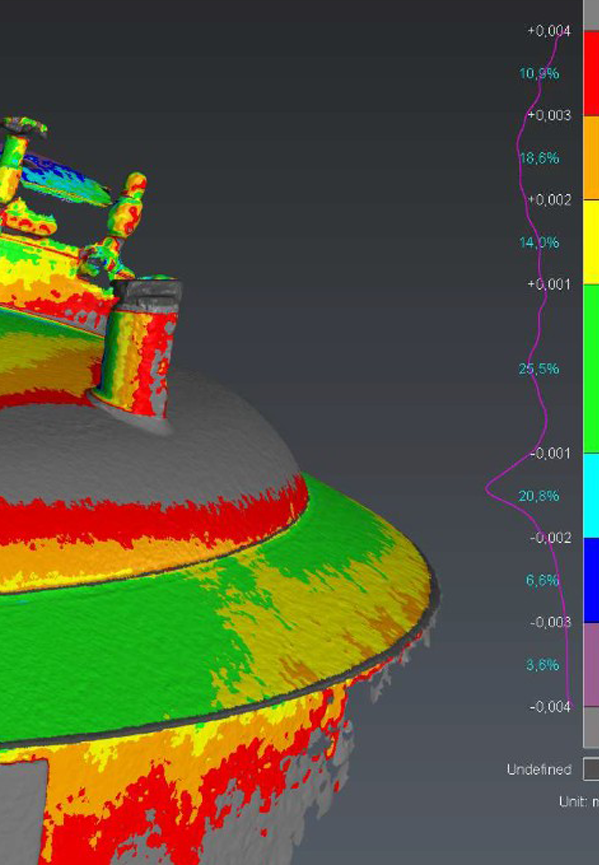Click the +0,004 upper scale limit
This screenshot has width=599, height=865.
click(x=549, y=31)
